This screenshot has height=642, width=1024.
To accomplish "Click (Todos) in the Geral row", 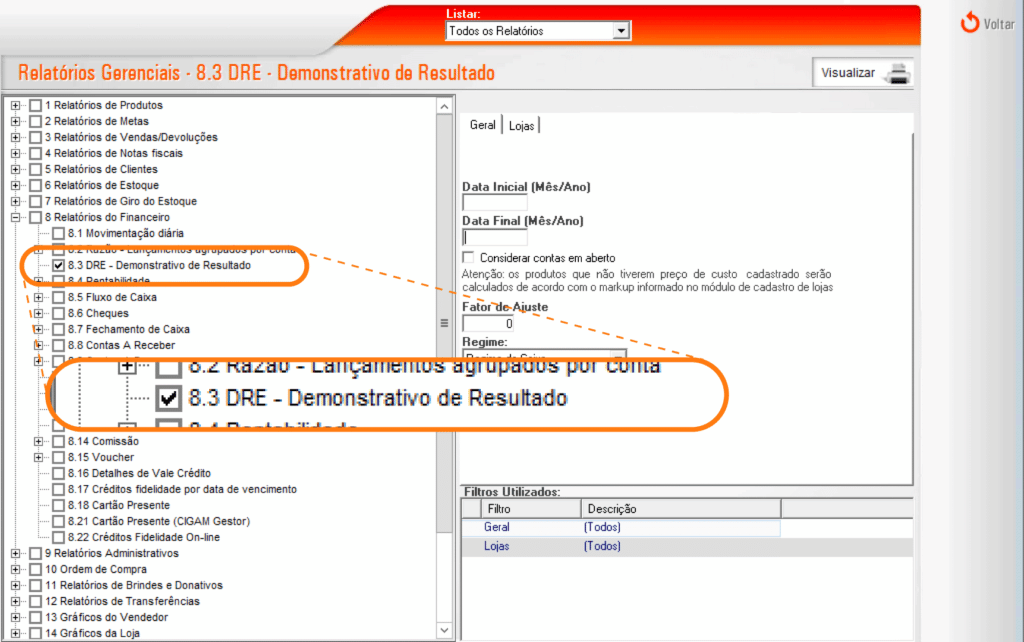I will [x=602, y=527].
